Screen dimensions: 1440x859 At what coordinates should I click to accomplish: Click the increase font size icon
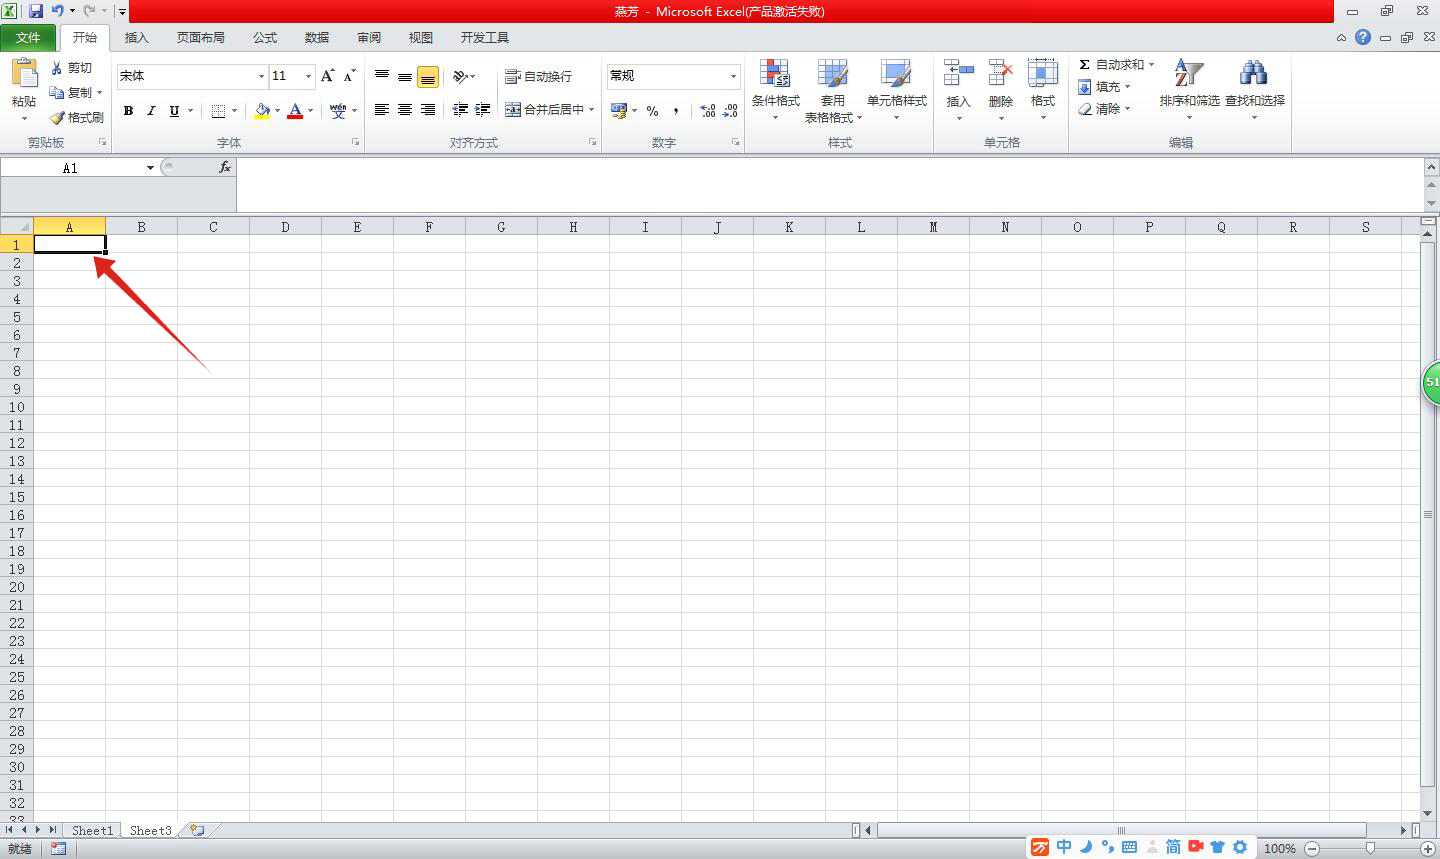coord(328,76)
